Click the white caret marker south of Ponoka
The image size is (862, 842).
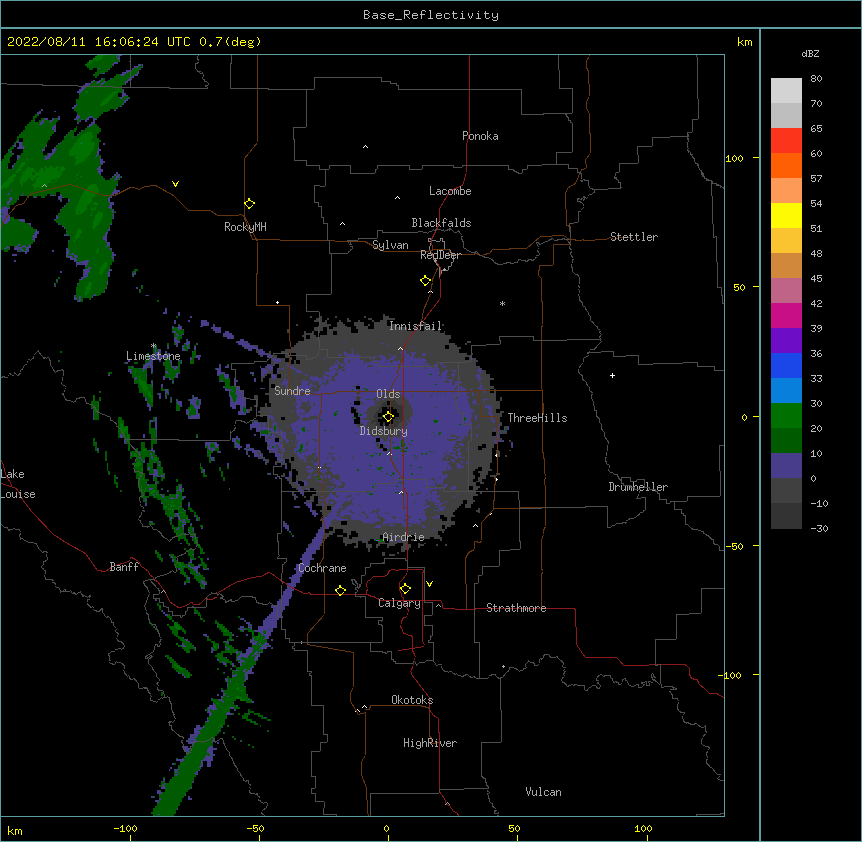(366, 147)
